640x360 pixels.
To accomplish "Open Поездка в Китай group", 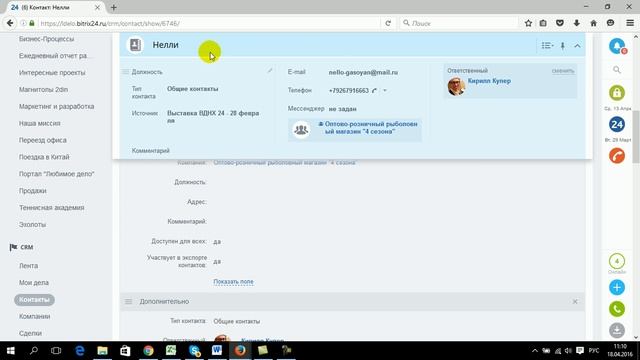I will coord(44,157).
